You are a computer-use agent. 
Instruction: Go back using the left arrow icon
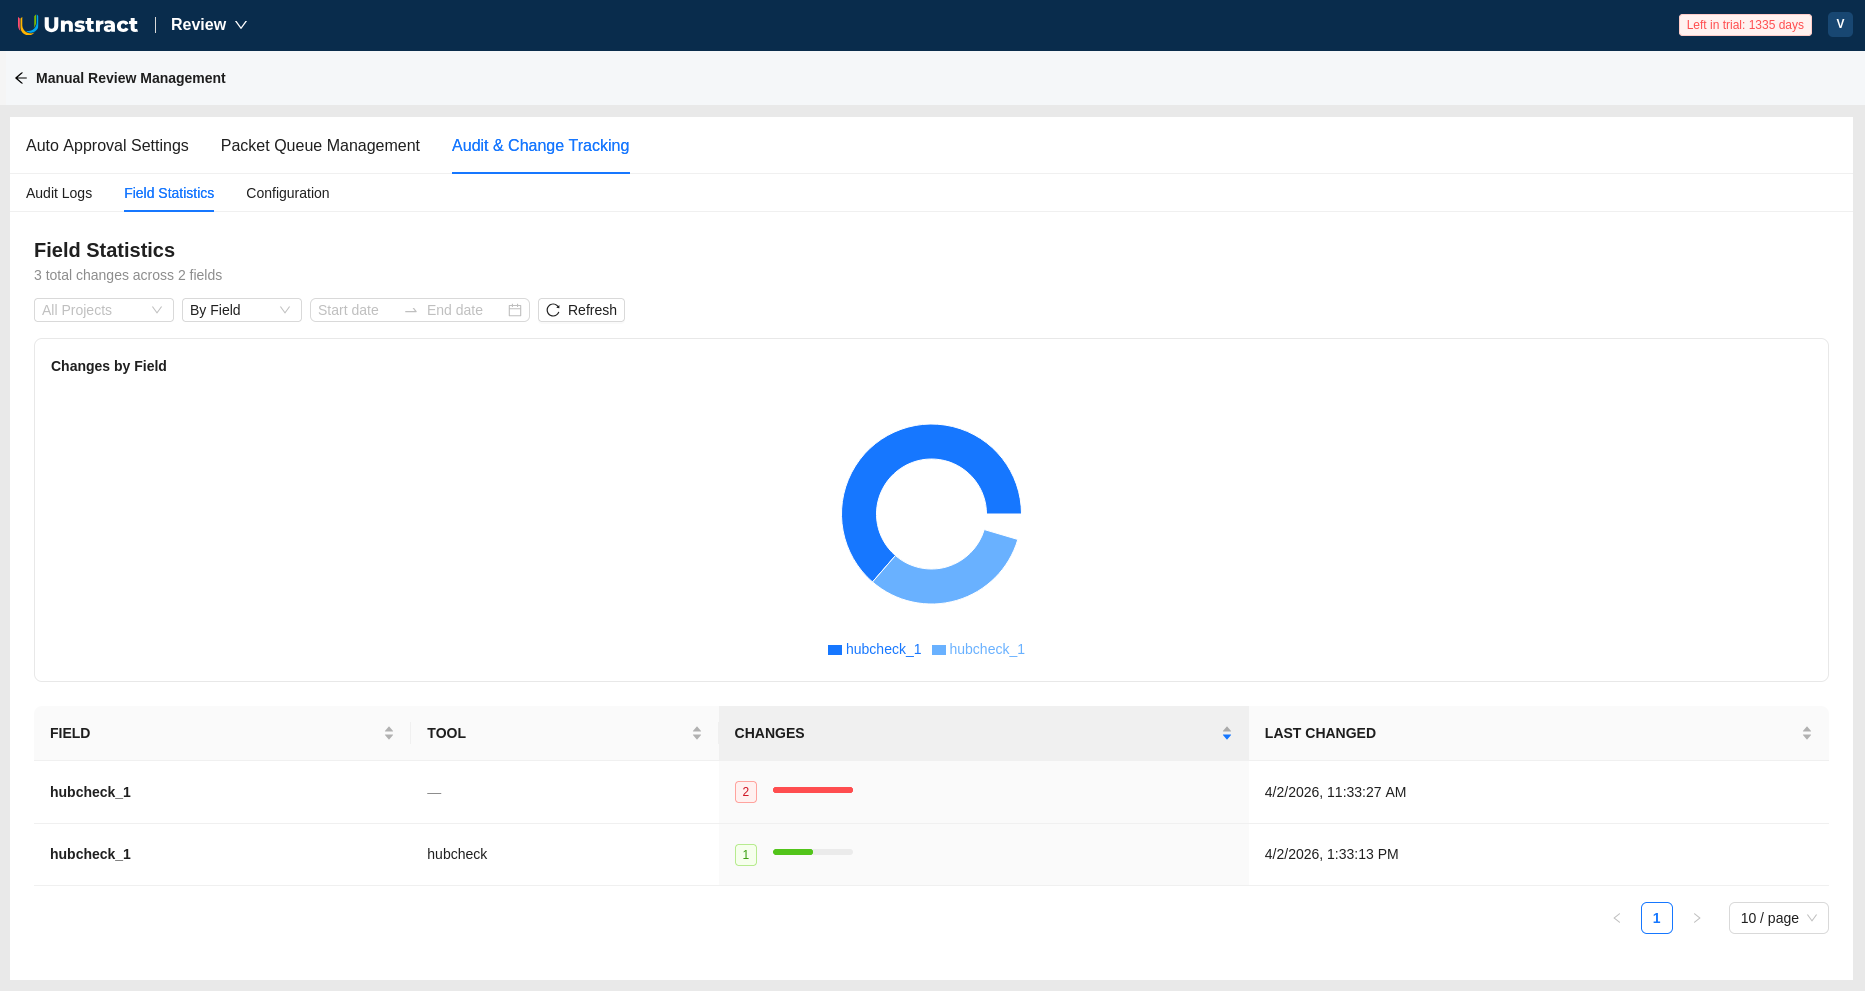[x=21, y=78]
